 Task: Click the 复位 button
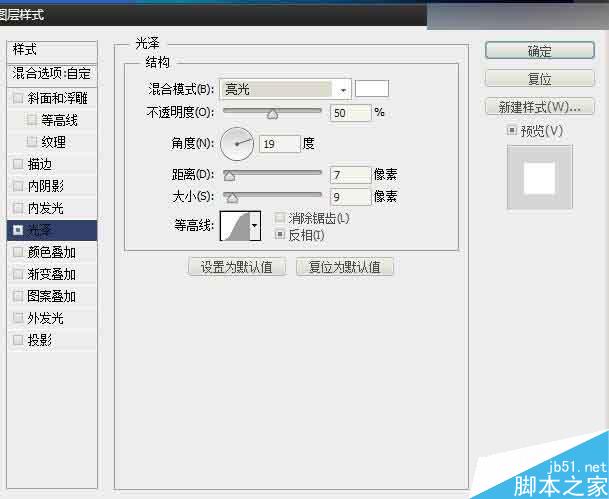(x=540, y=79)
